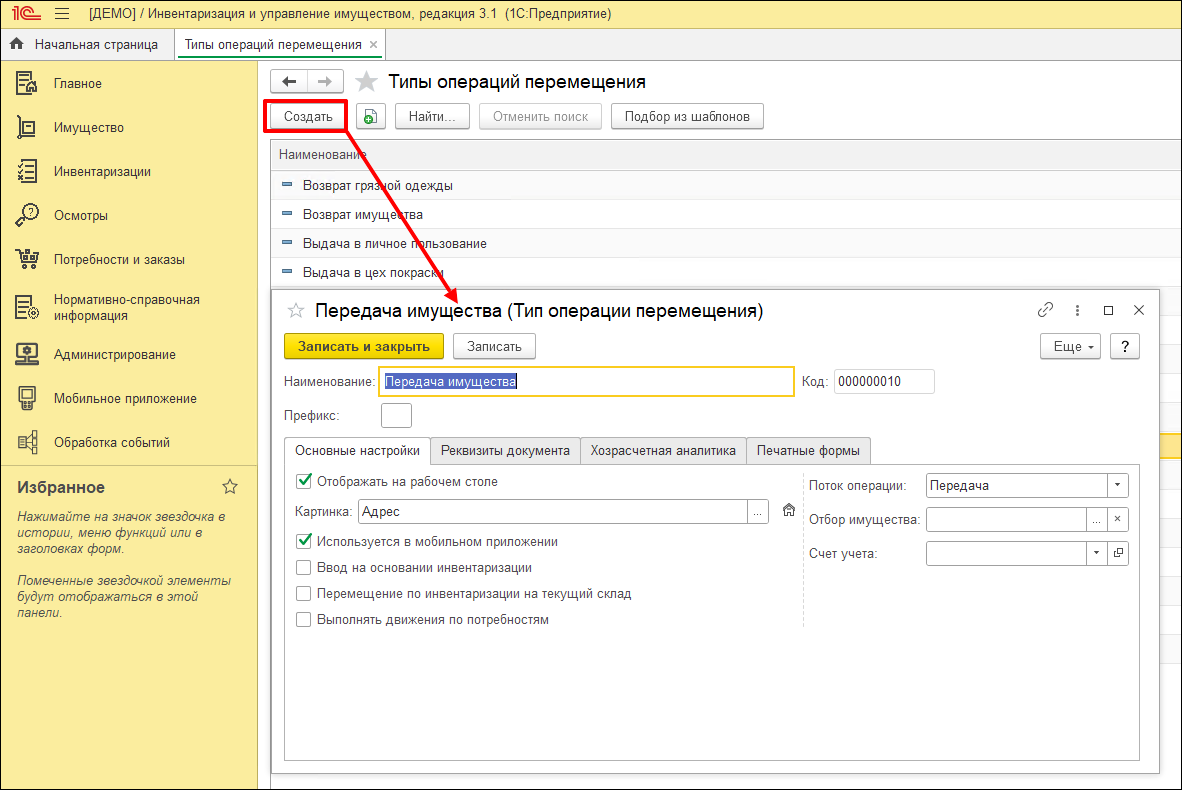Screen dimensions: 1182x790
Task: Click the Наименование column header
Action: [726, 155]
